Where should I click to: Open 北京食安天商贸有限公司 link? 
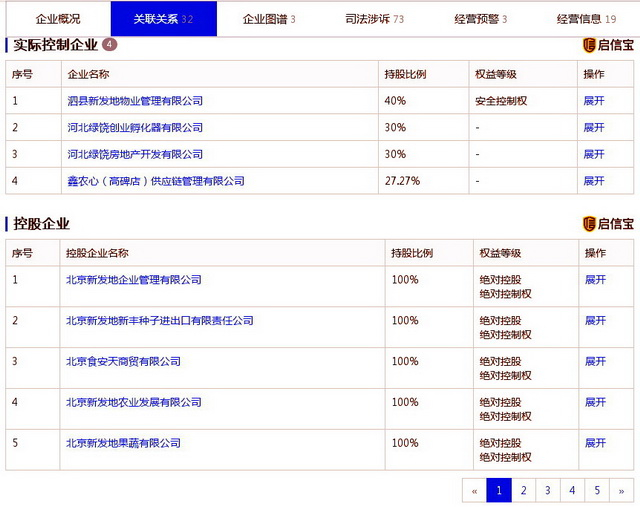click(123, 362)
